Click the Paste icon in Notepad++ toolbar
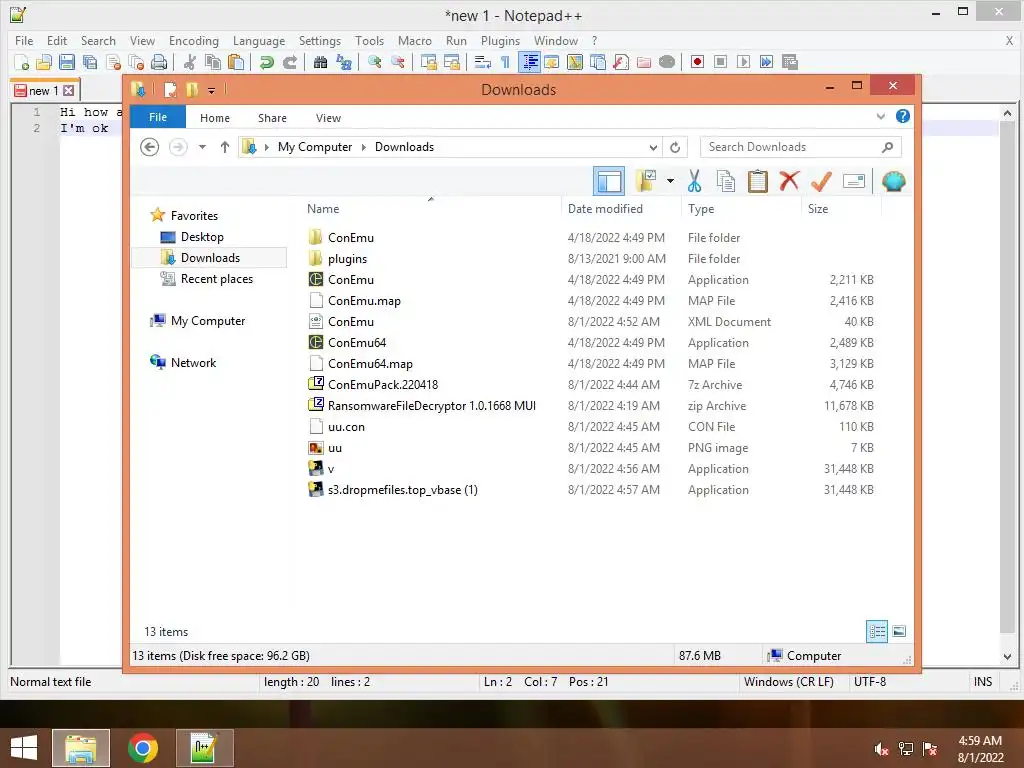 point(236,62)
